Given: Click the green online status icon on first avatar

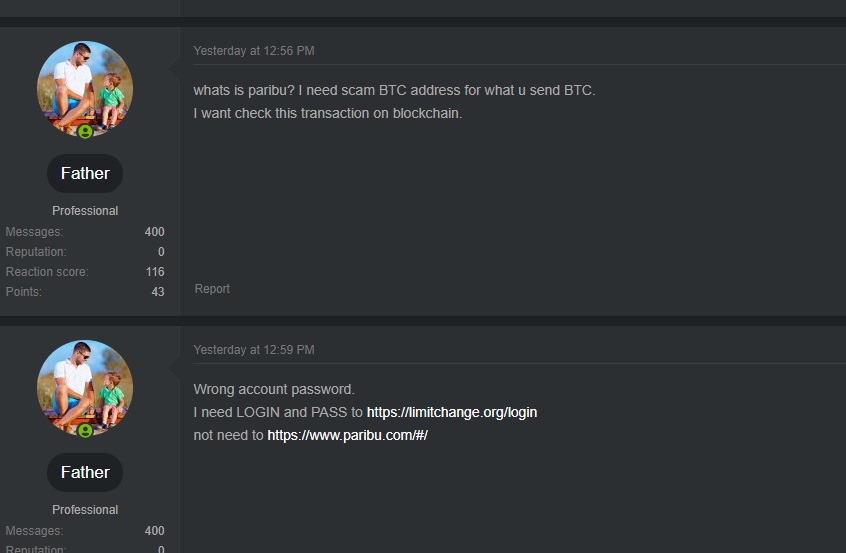Looking at the screenshot, I should [85, 132].
